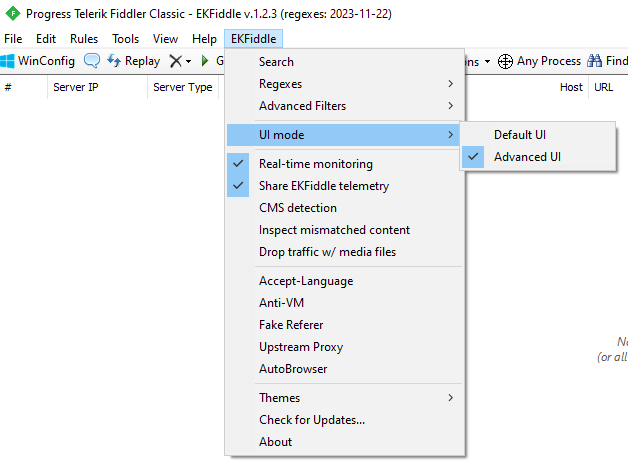
Task: Choose Upstream Proxy menu entry
Action: (346, 347)
